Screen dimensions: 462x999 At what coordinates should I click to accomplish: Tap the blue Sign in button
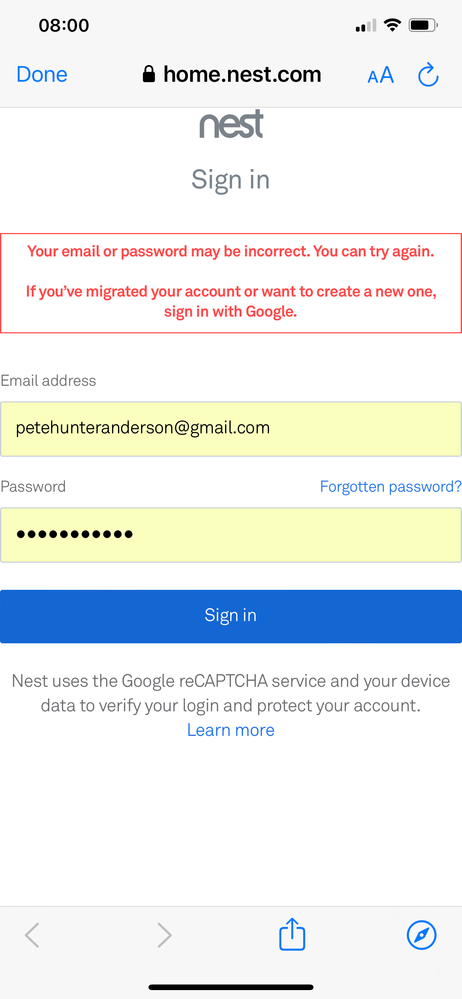click(231, 616)
